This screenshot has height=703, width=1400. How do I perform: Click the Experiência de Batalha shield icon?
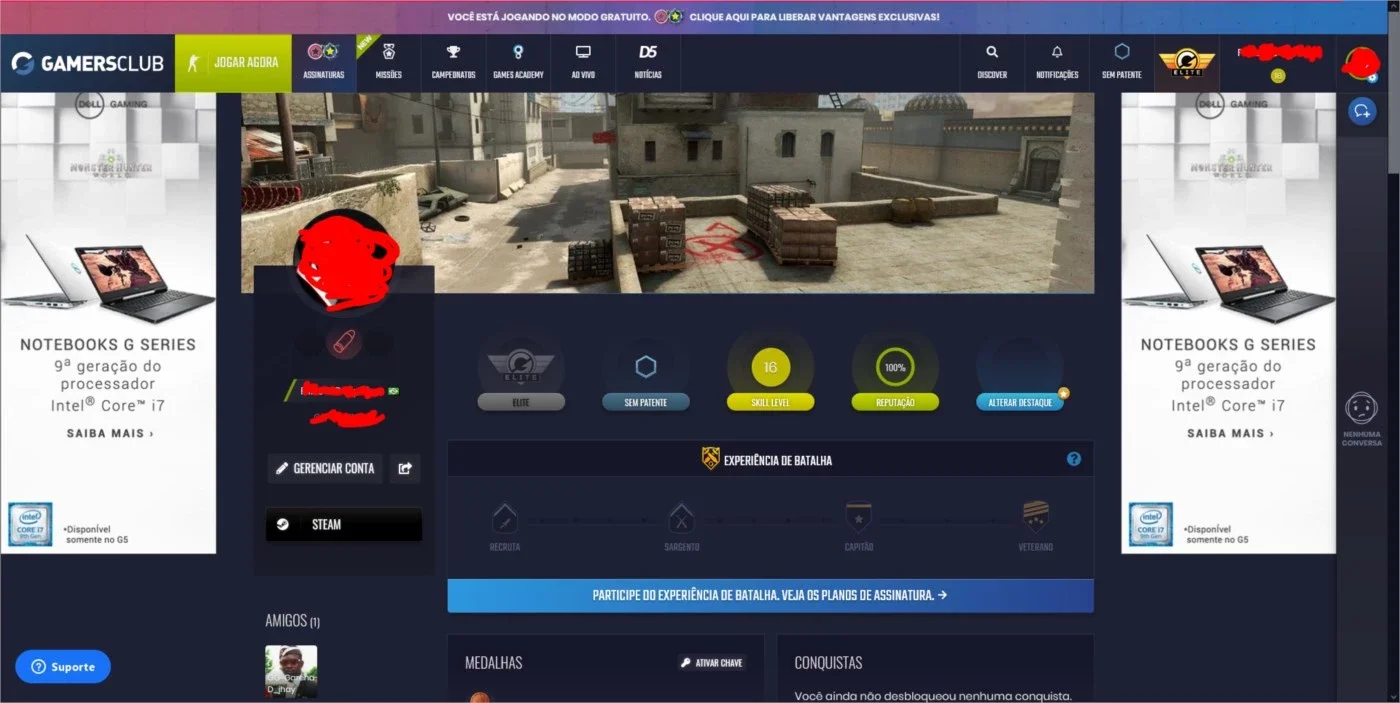pos(711,459)
